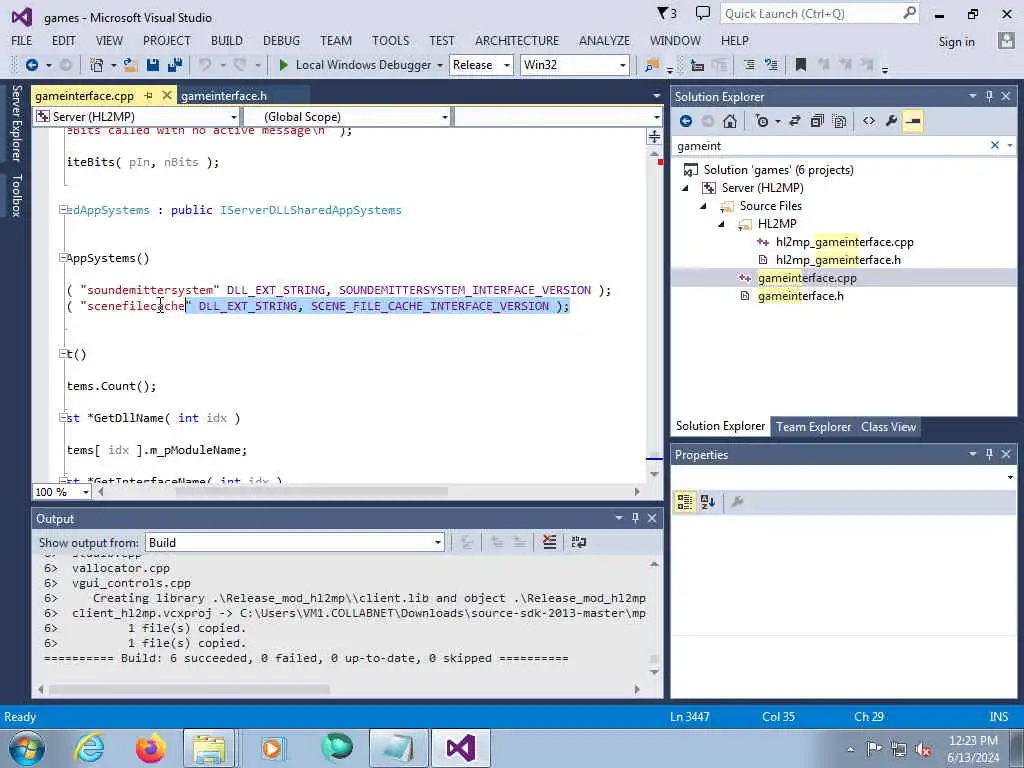Toggle Categorized view in Properties panel
The height and width of the screenshot is (768, 1024).
pos(684,502)
